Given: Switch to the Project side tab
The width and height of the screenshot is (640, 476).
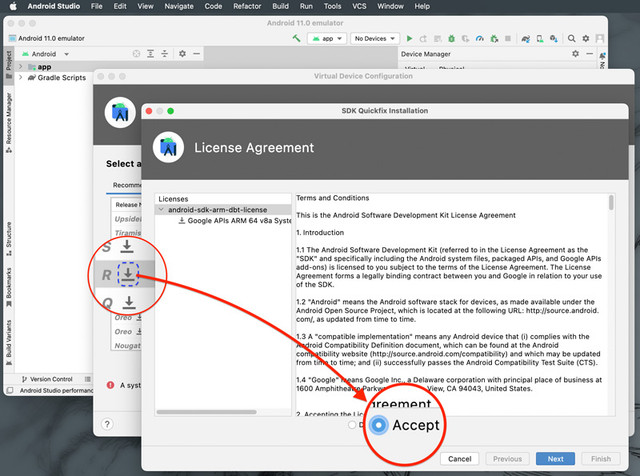Looking at the screenshot, I should [9, 65].
